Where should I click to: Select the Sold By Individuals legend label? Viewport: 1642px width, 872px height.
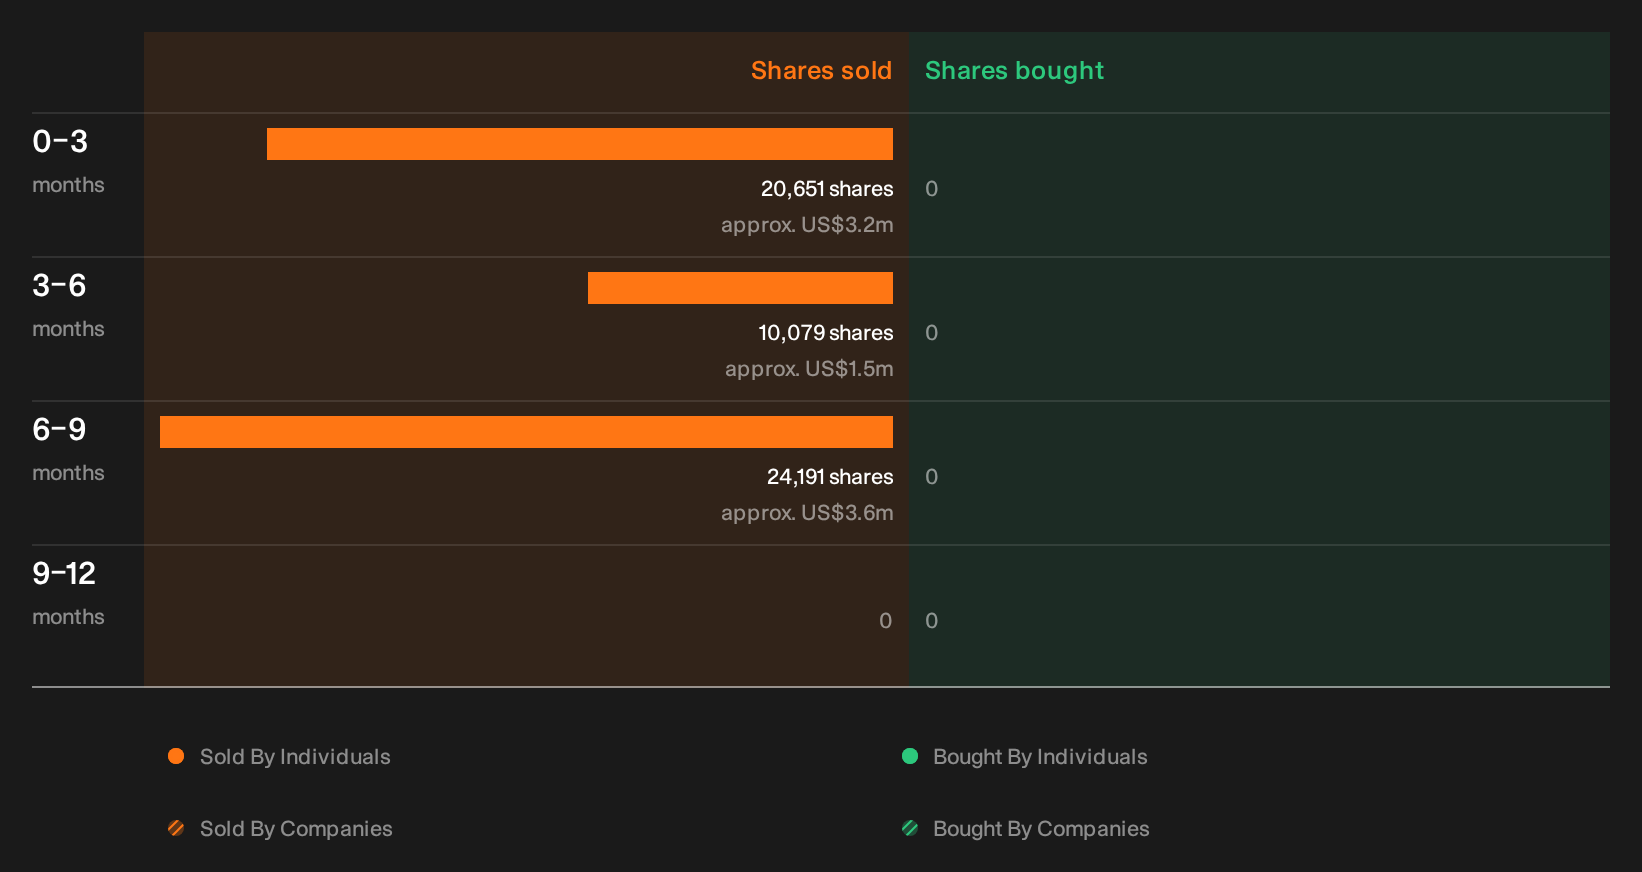(x=295, y=757)
